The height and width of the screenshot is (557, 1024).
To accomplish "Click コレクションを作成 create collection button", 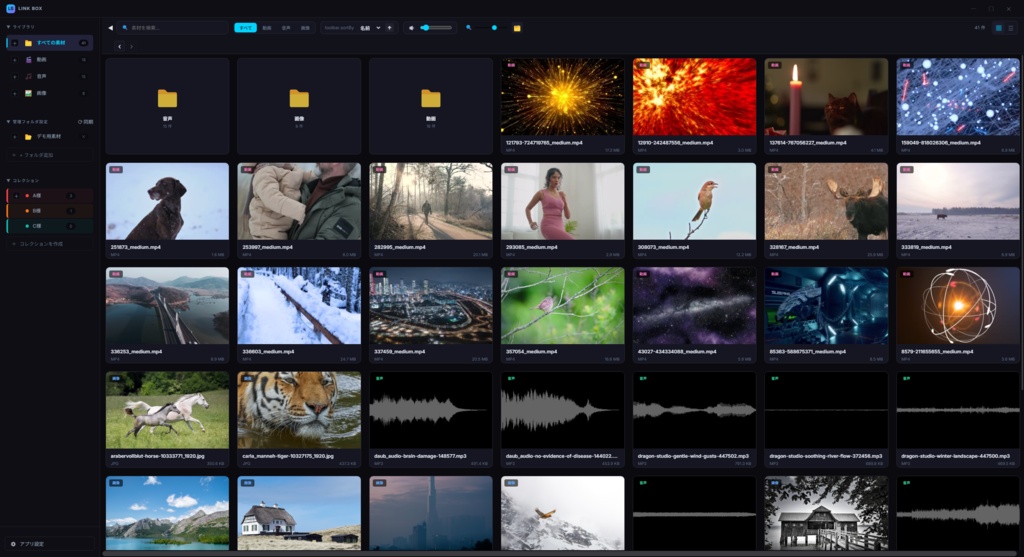I will coord(49,244).
